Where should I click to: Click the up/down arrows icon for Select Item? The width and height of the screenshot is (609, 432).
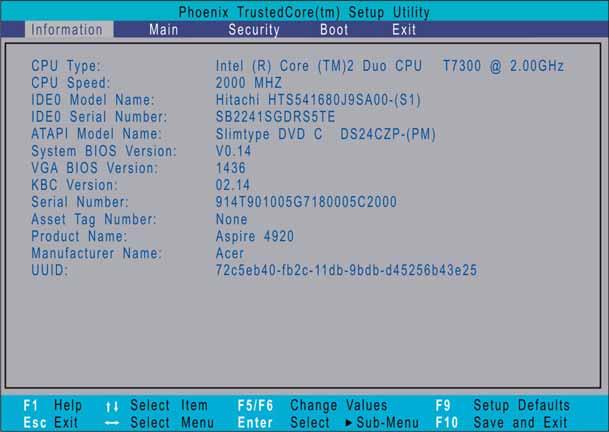point(112,407)
